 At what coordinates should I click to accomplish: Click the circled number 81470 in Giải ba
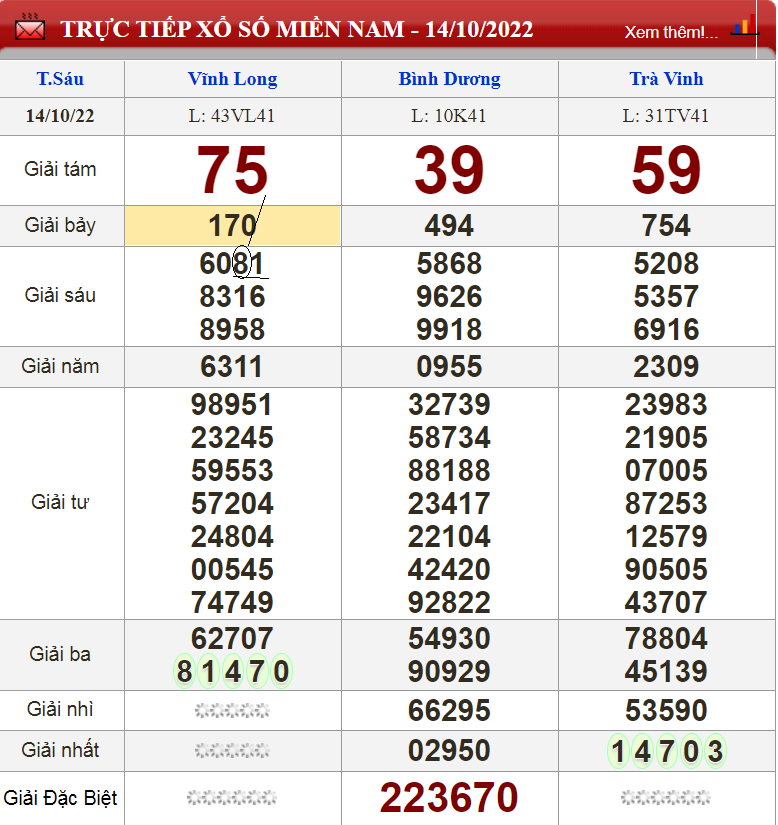click(x=232, y=671)
